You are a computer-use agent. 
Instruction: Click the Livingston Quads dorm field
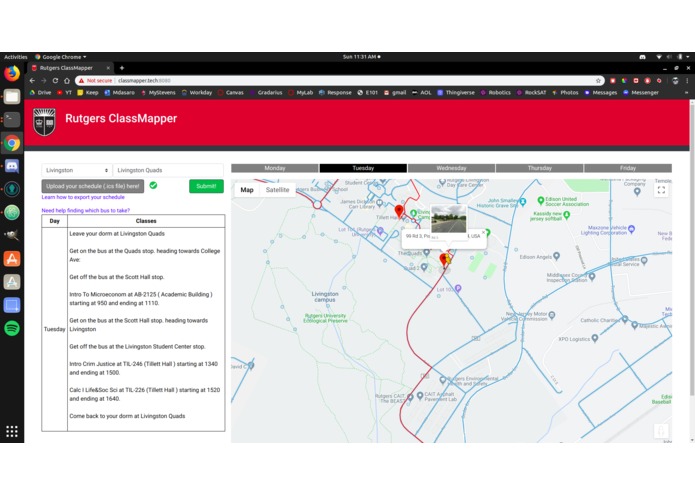[x=168, y=170]
